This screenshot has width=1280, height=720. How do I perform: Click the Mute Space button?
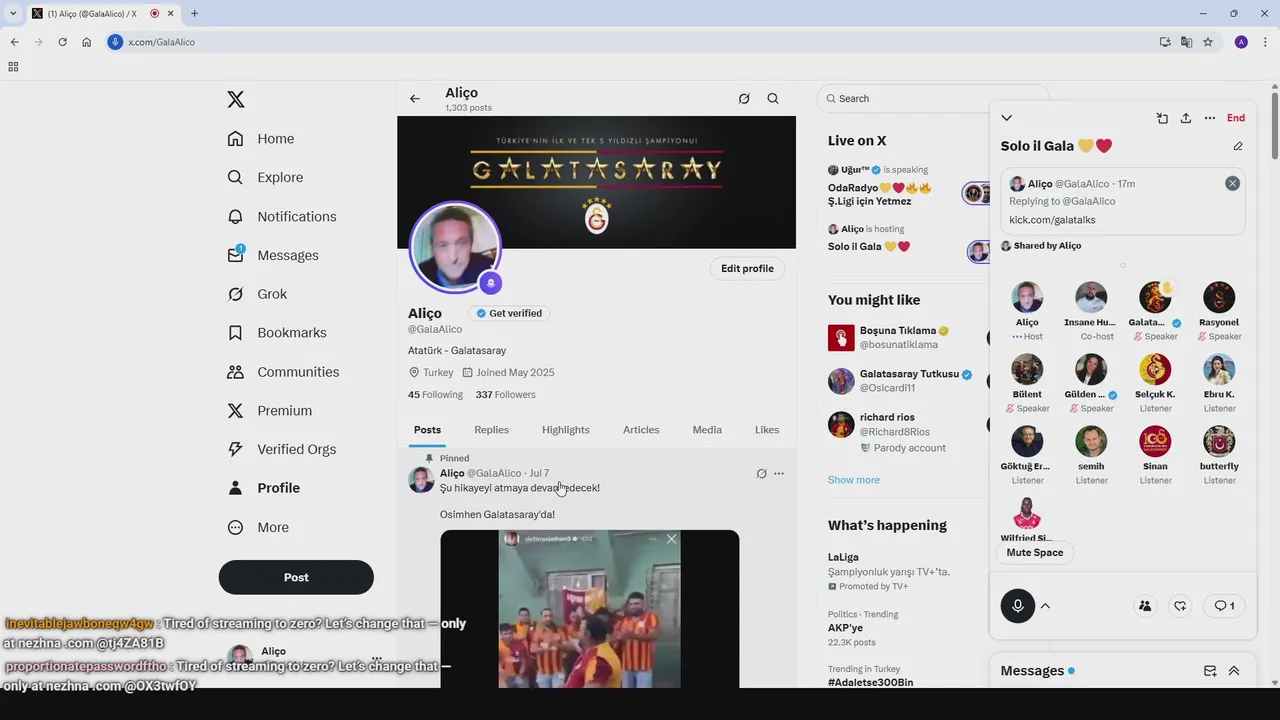1035,553
